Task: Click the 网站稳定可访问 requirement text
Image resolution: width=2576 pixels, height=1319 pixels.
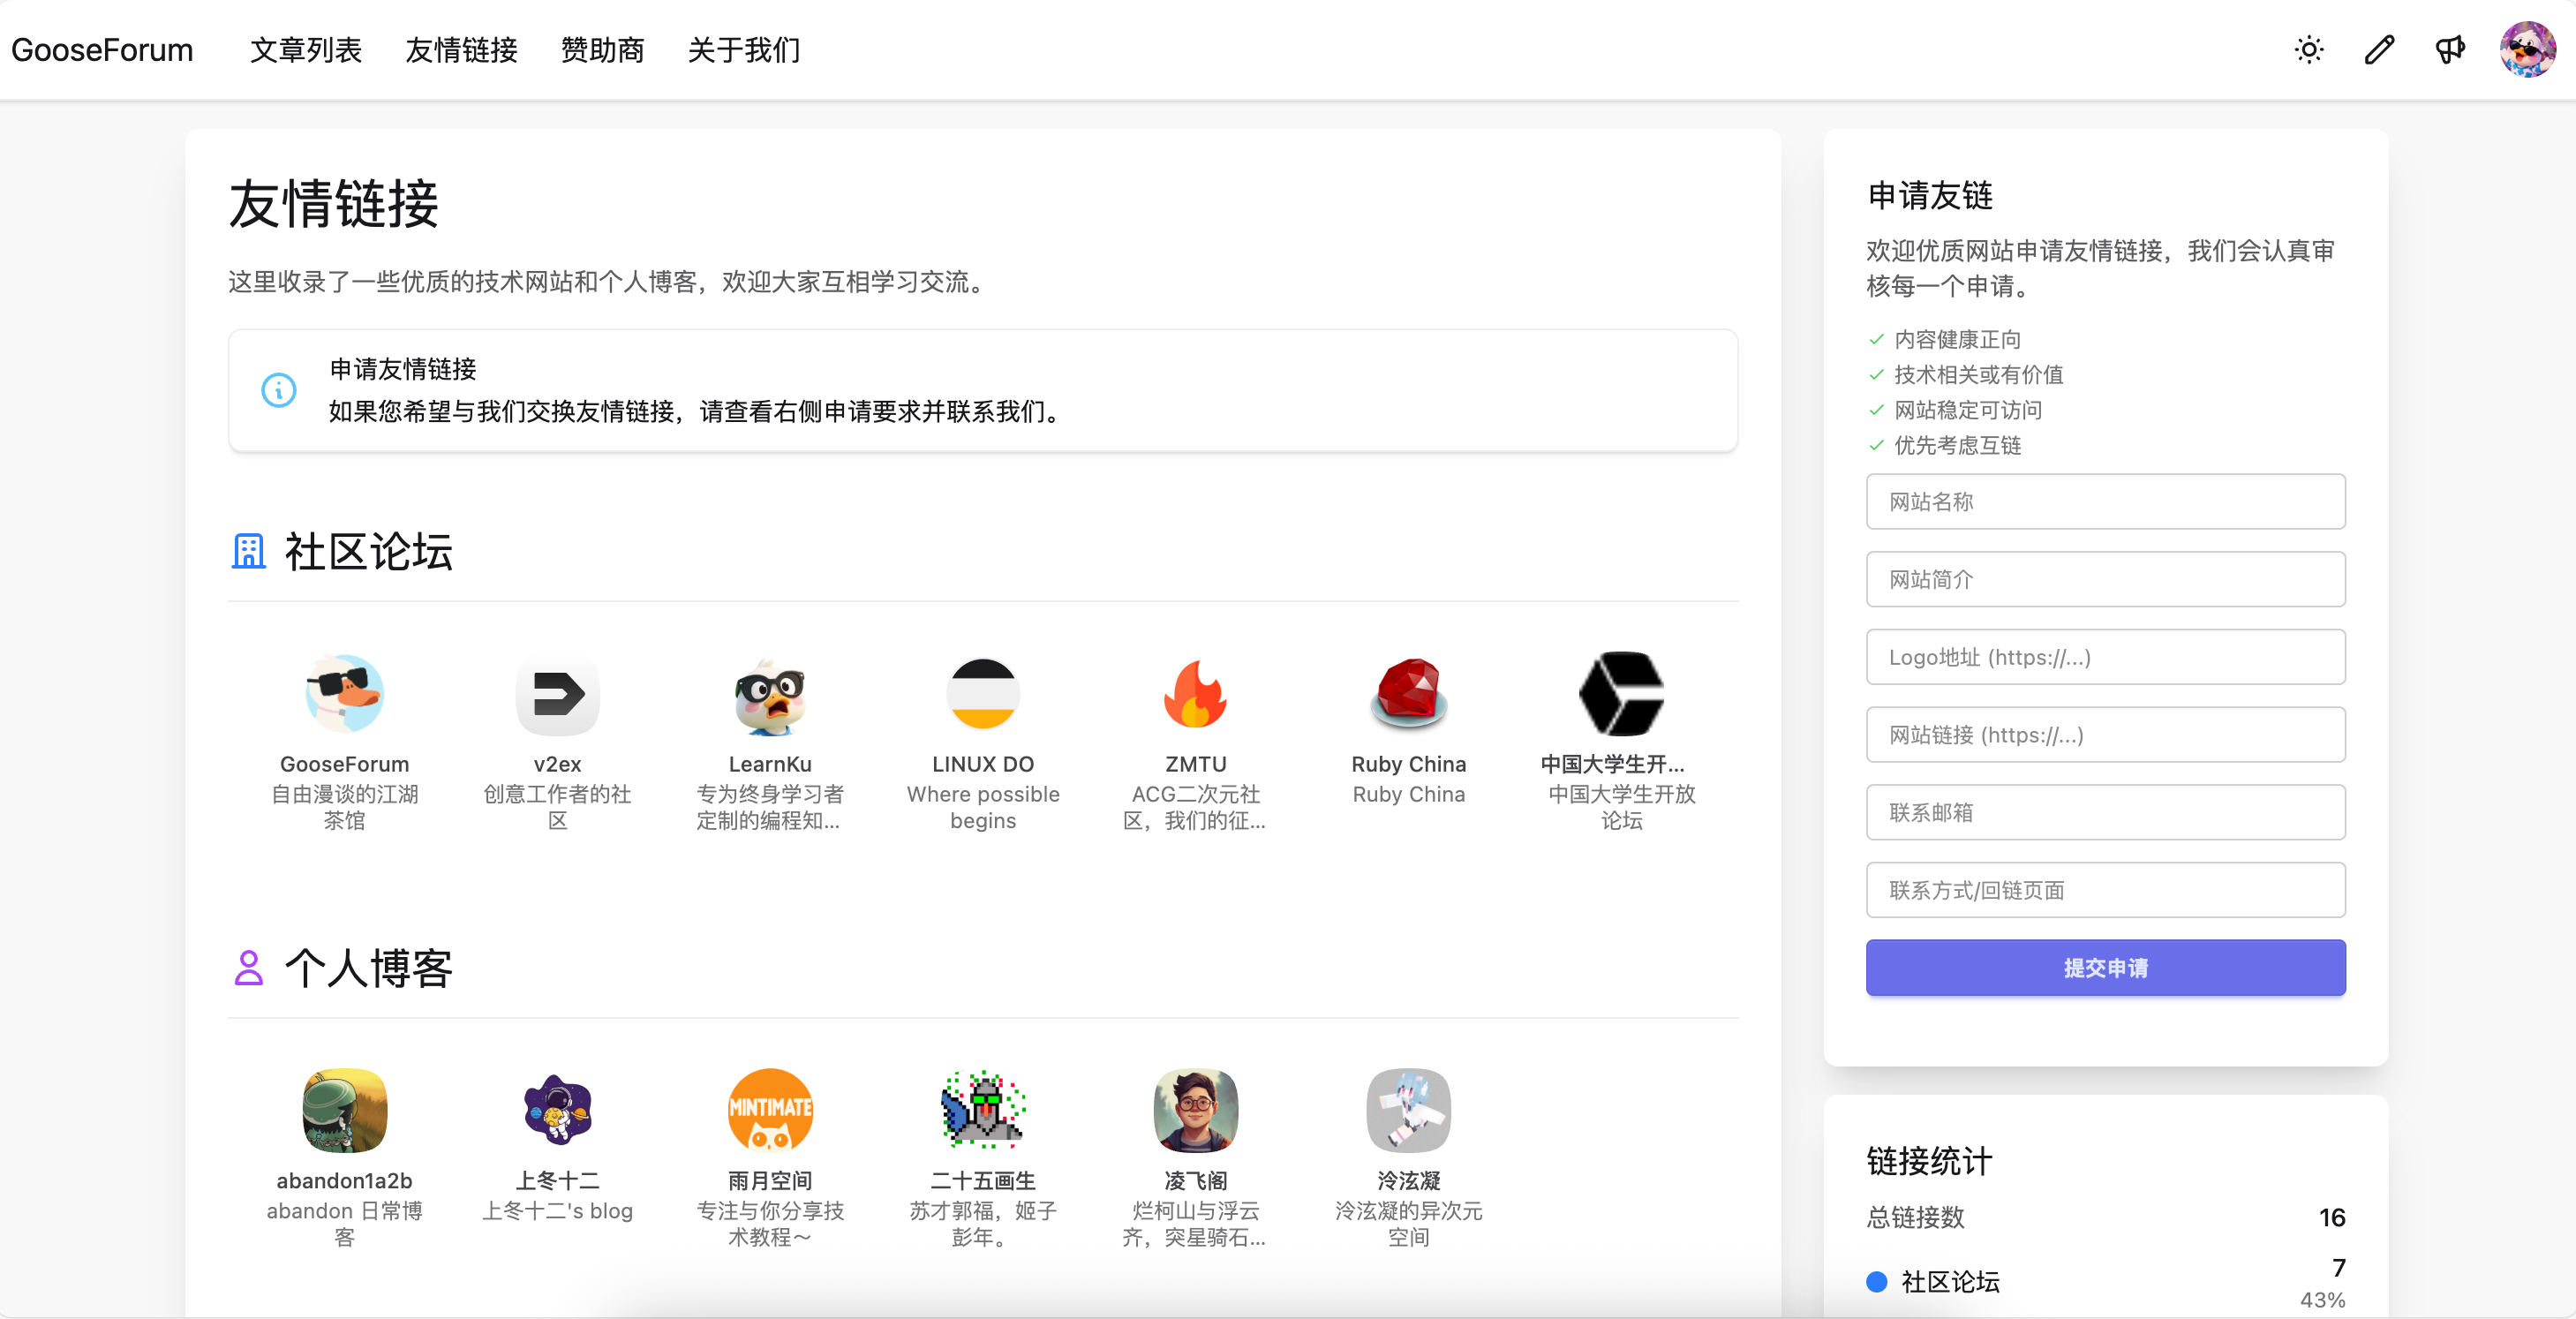Action: pyautogui.click(x=1968, y=411)
